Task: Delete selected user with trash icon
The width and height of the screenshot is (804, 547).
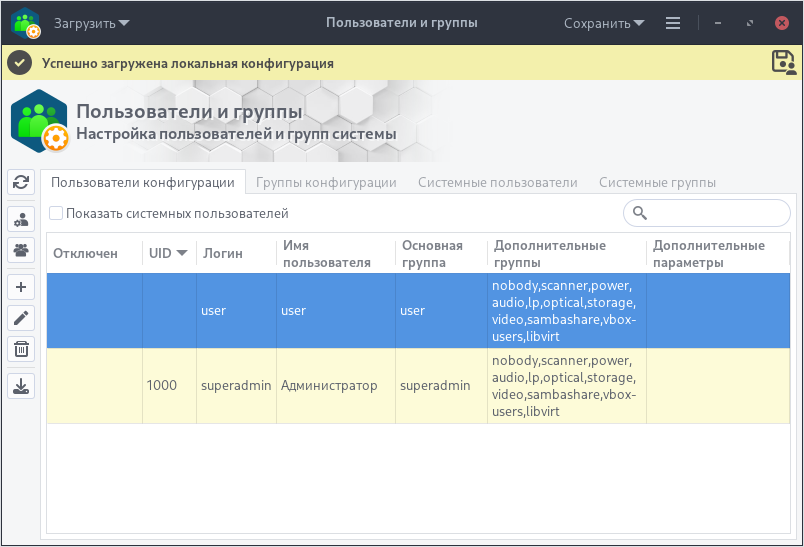Action: (22, 348)
